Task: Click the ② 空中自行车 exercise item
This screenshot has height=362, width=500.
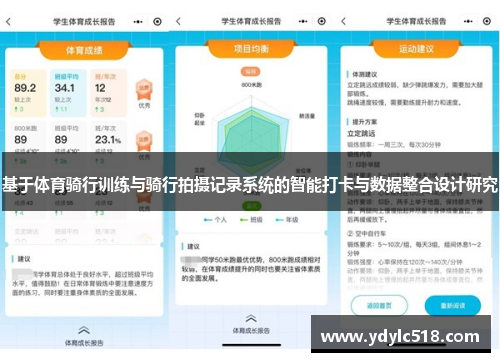Action: [x=366, y=233]
